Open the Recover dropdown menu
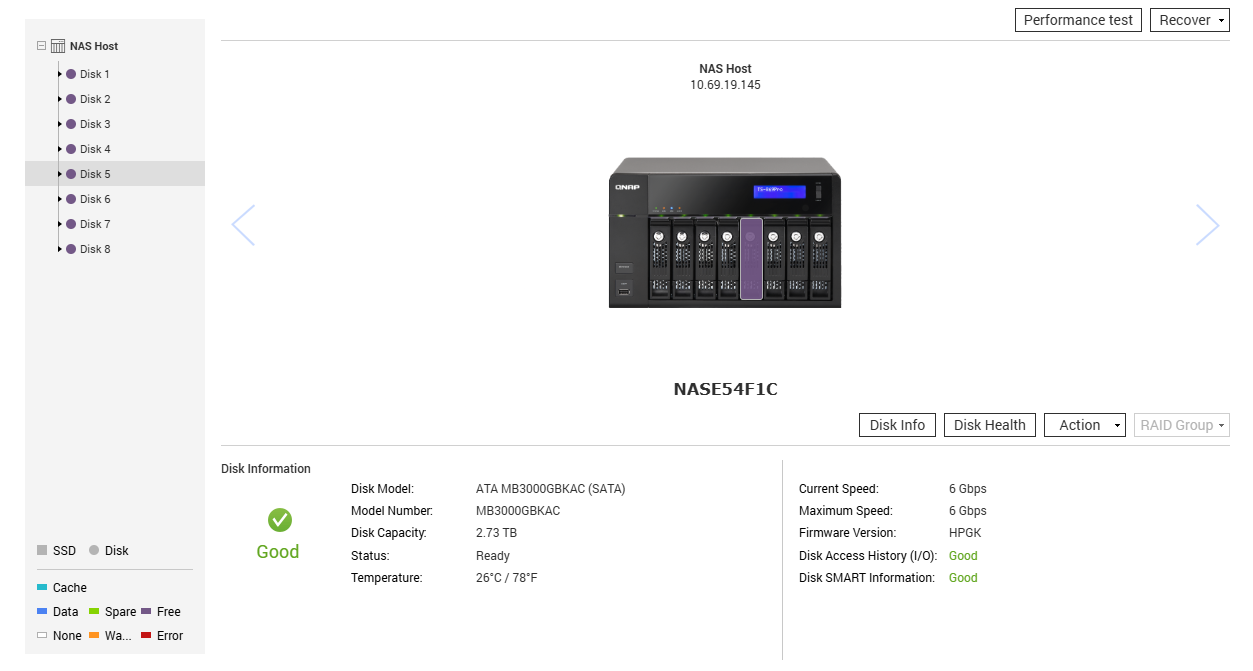1253x671 pixels. coord(1189,20)
